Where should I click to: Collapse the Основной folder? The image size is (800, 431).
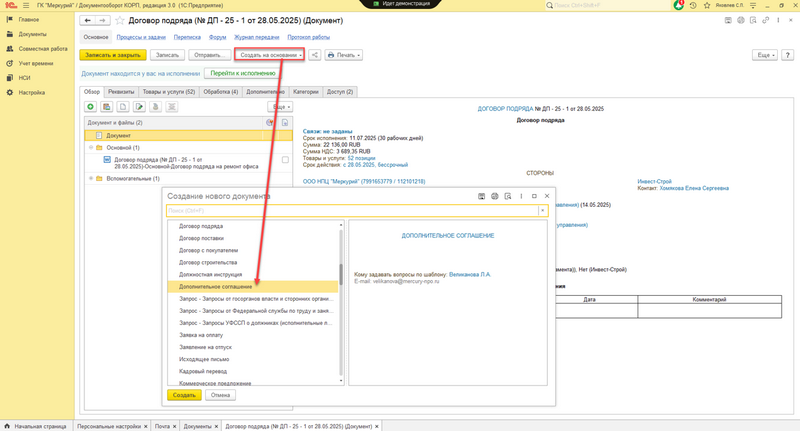[x=90, y=147]
